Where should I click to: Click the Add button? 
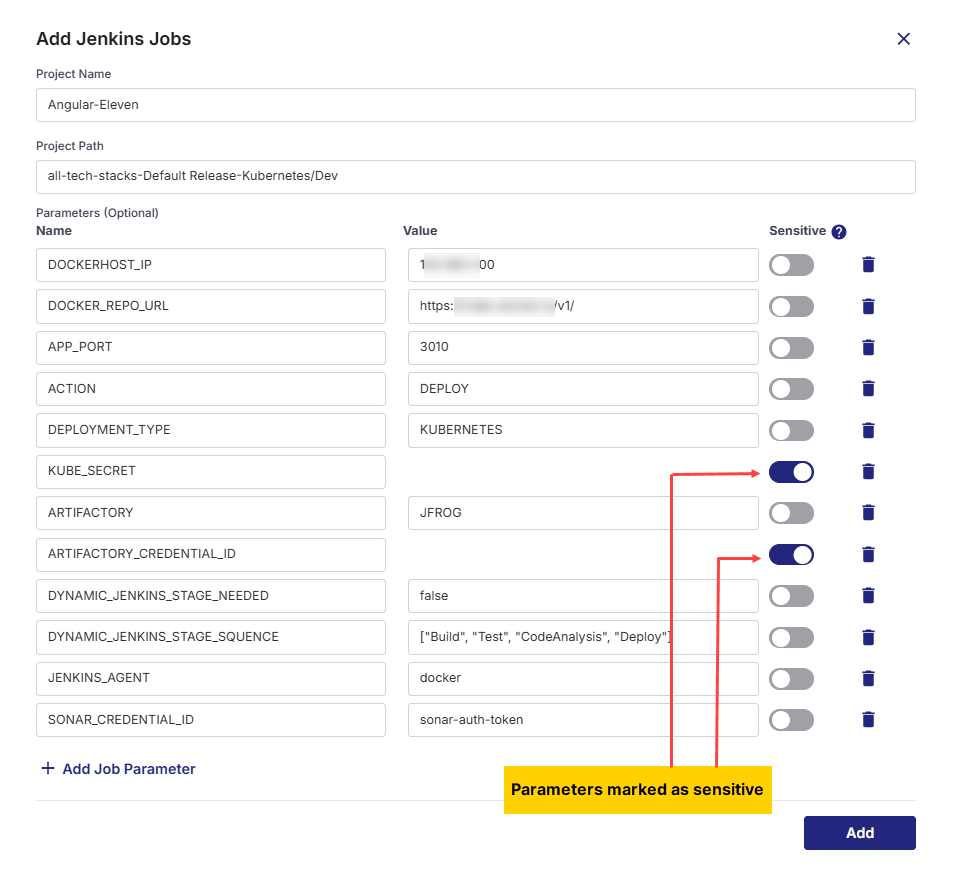(x=860, y=833)
